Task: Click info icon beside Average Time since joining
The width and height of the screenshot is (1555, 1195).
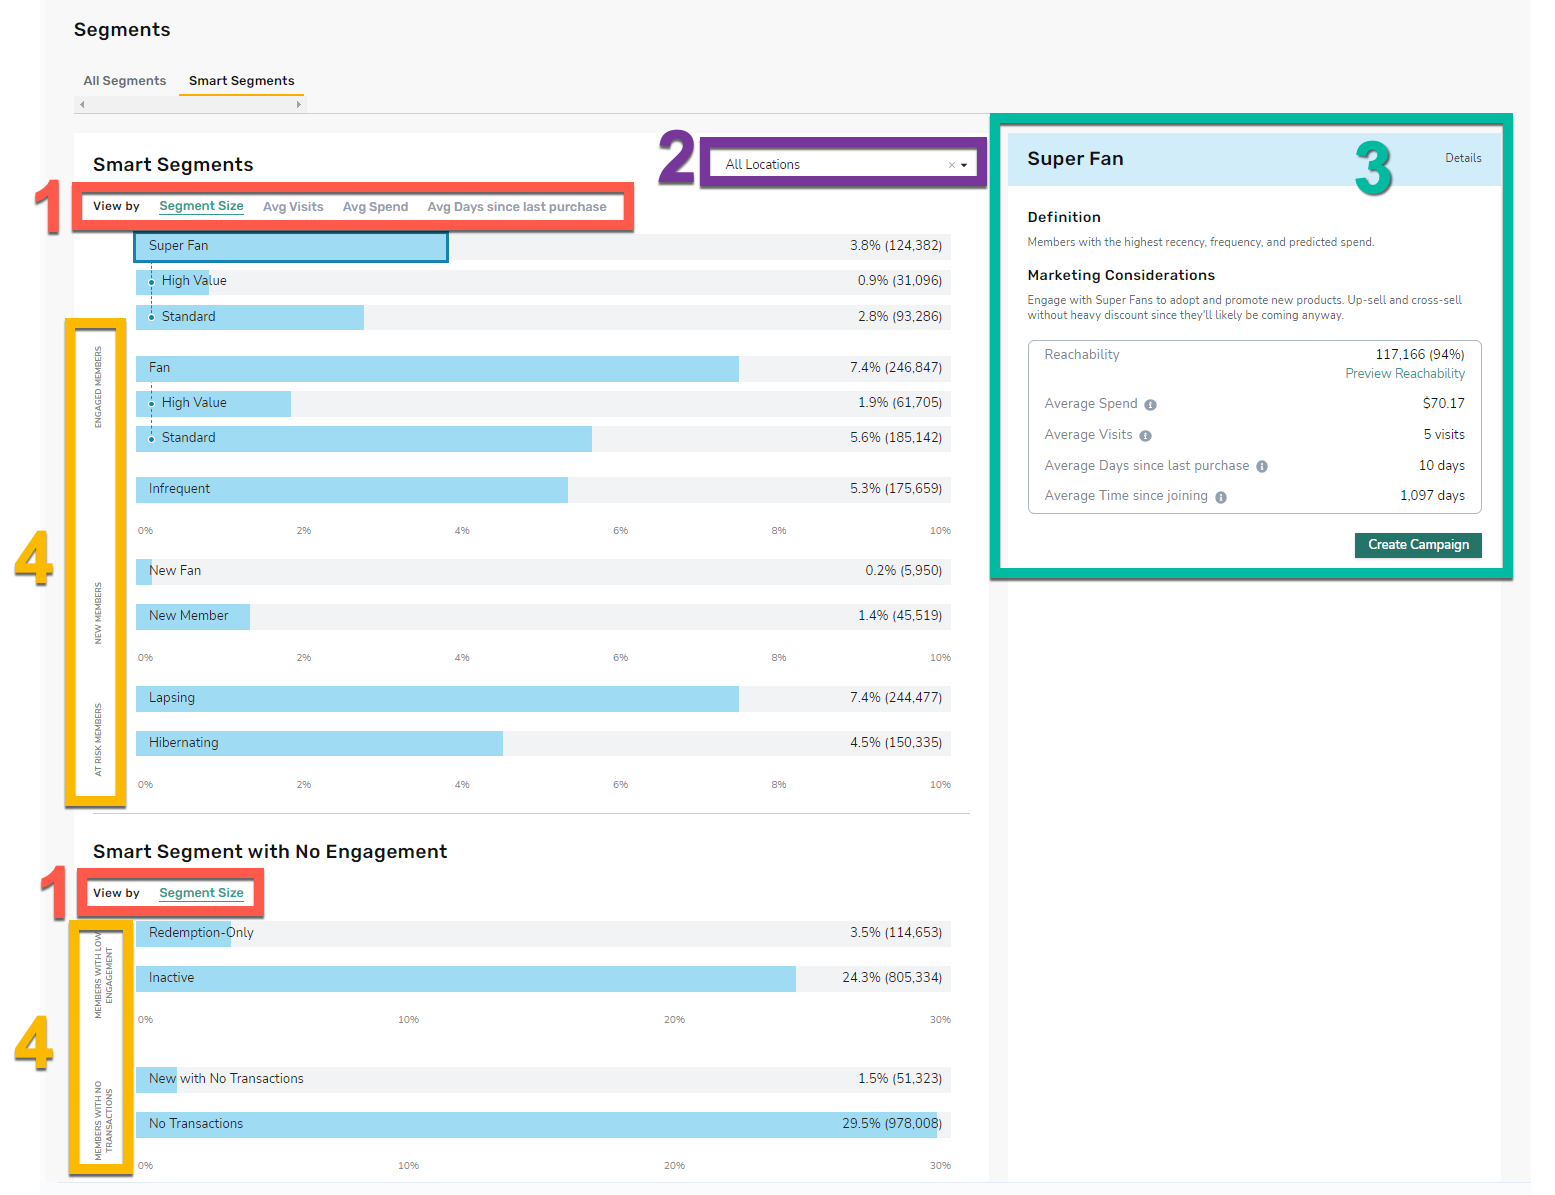Action: pos(1221,497)
